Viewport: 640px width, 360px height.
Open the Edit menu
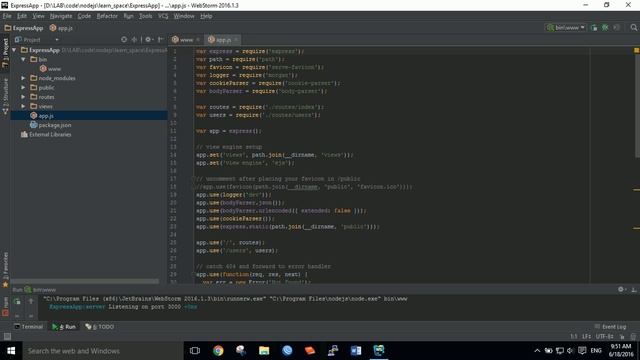(x=22, y=16)
